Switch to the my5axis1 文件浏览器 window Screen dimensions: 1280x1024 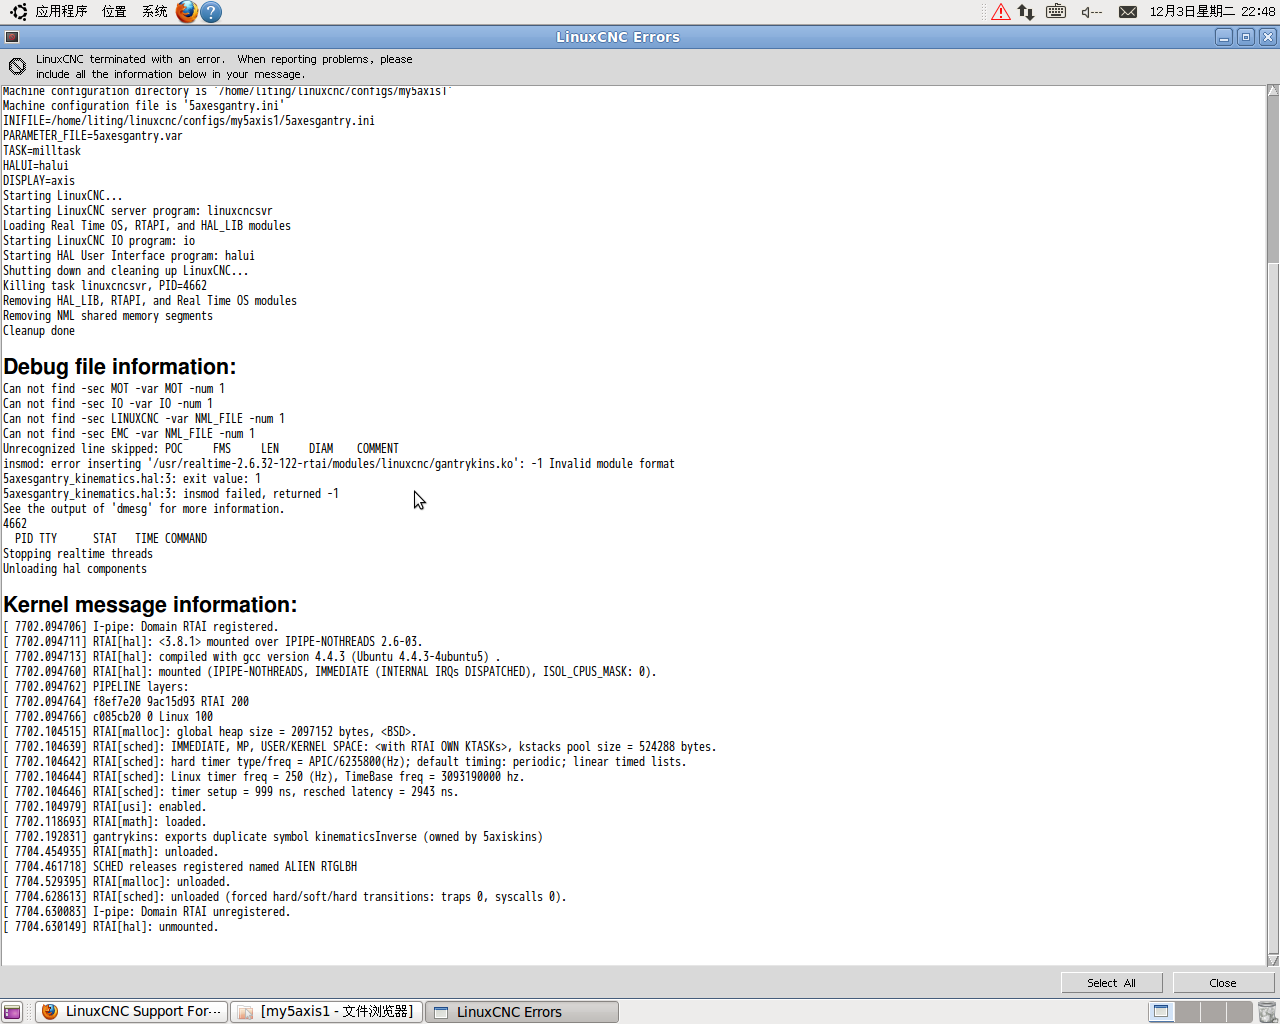click(x=326, y=1012)
